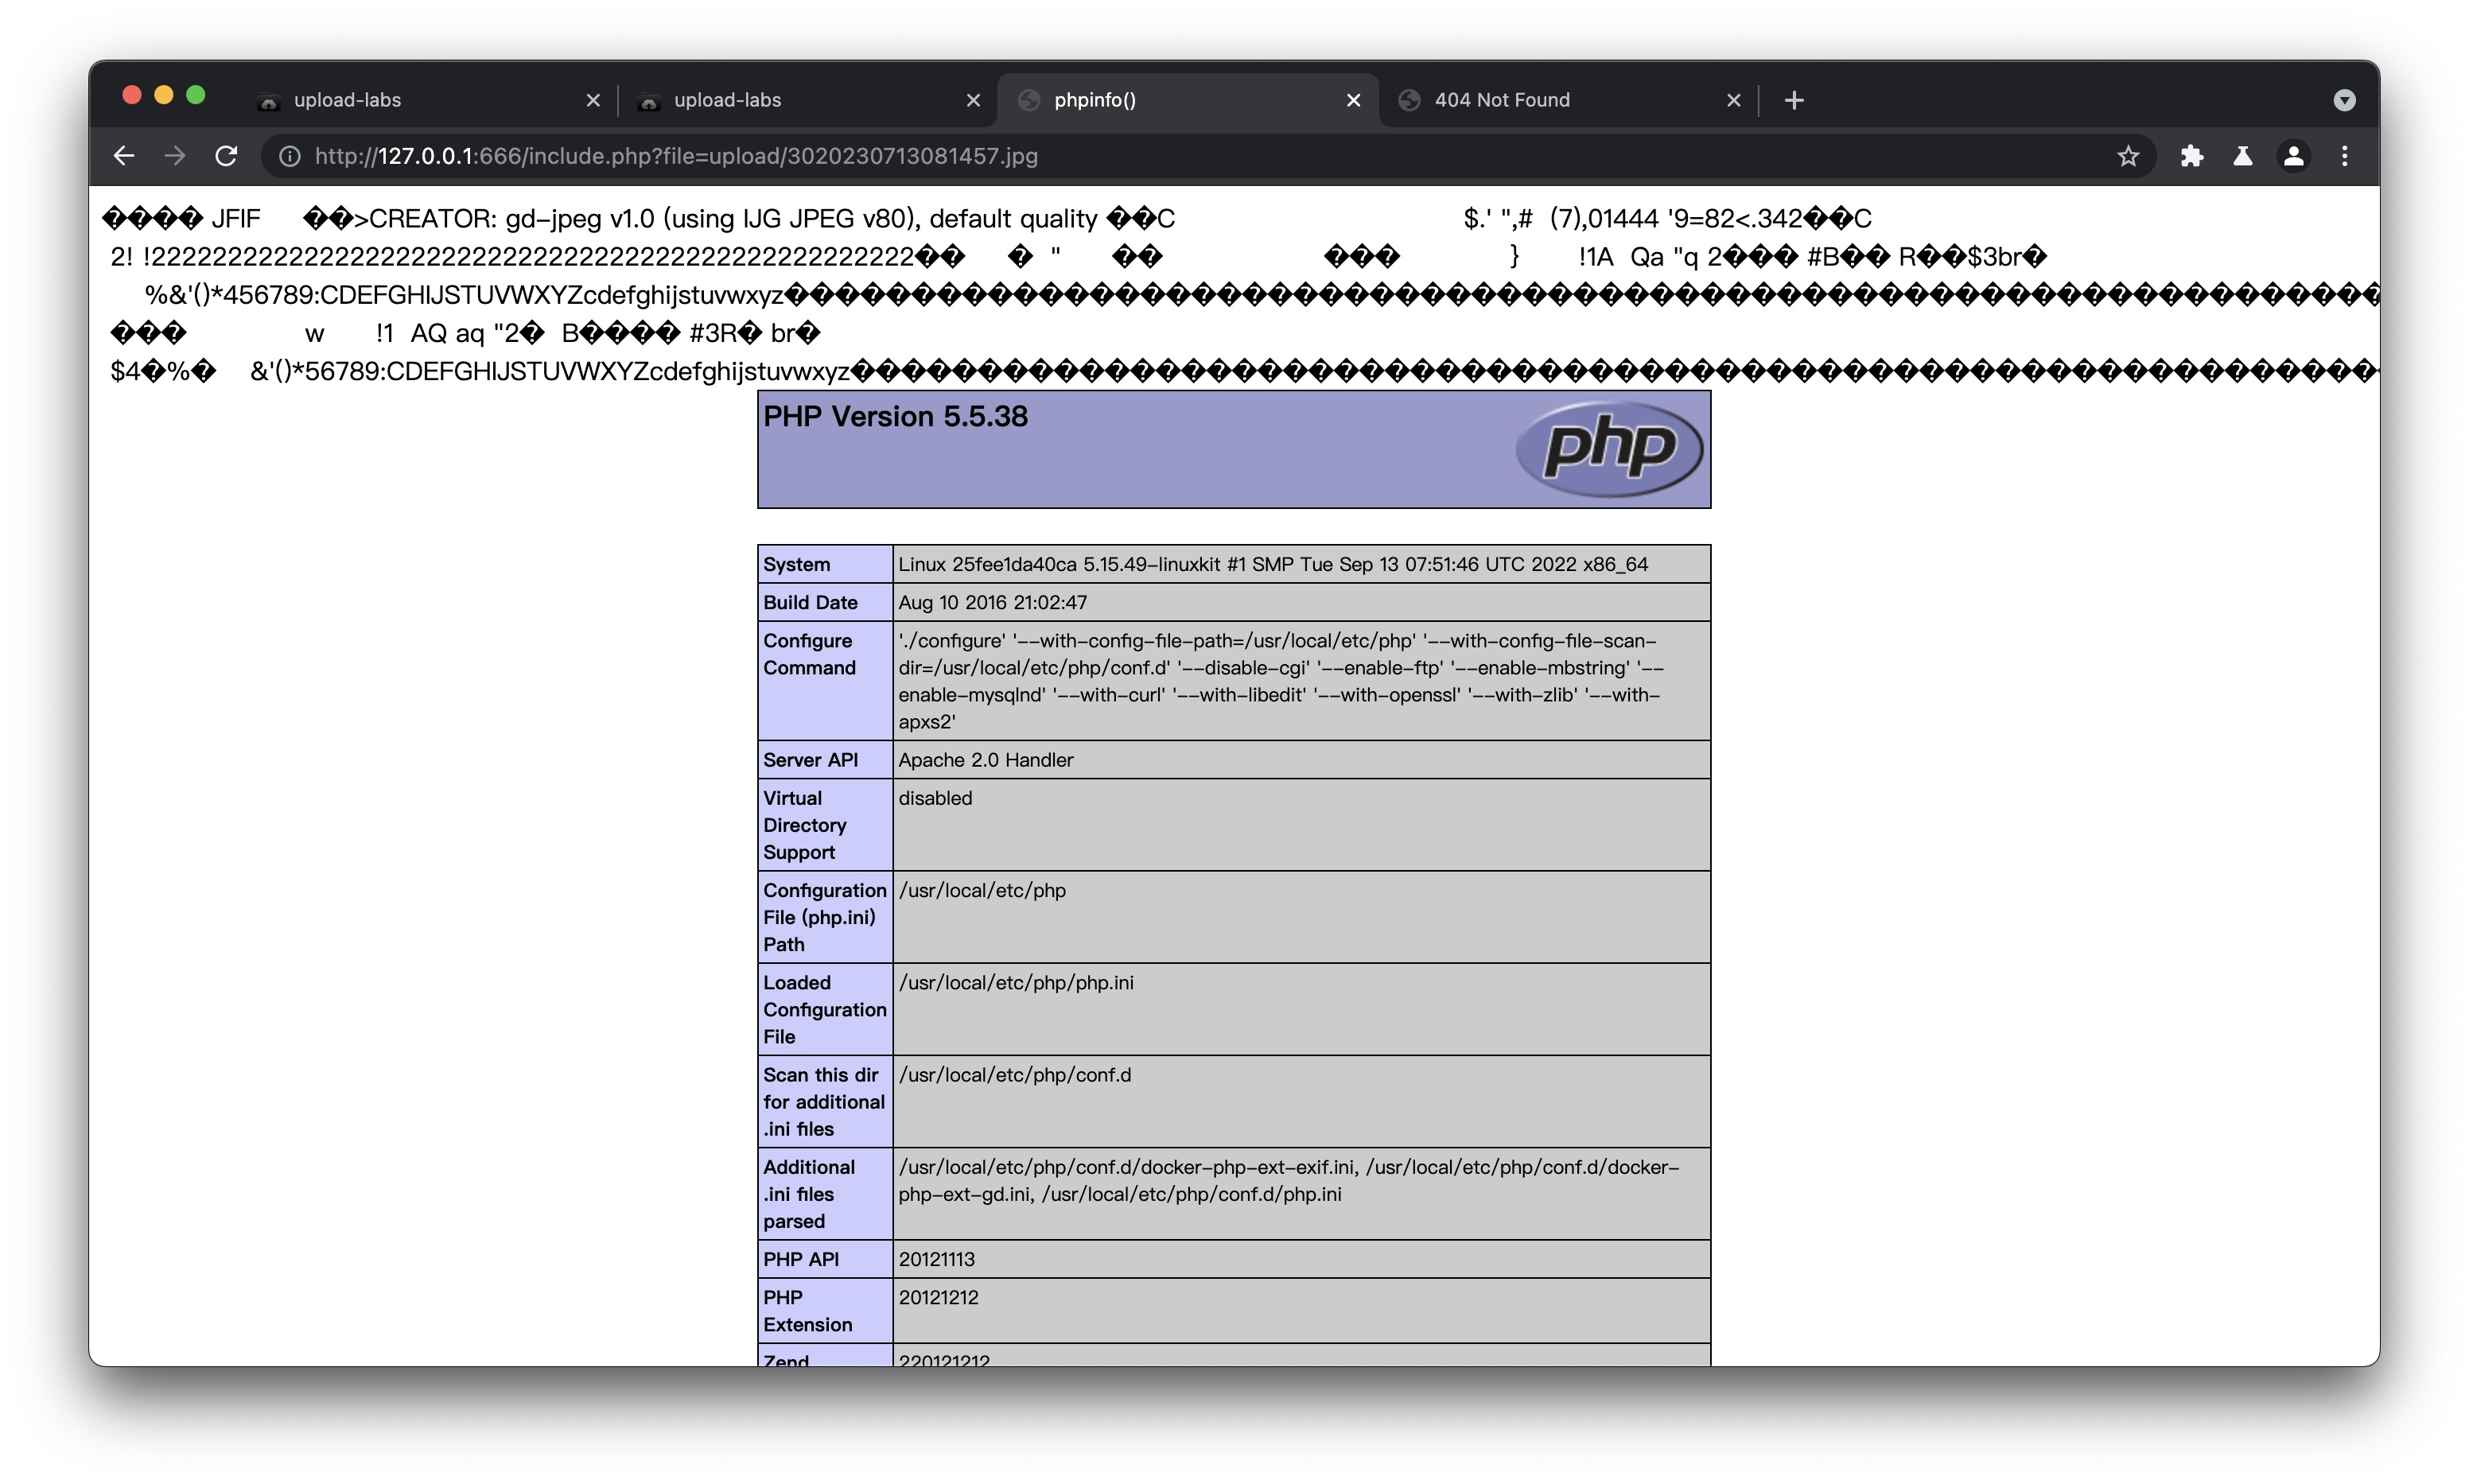
Task: Reload the current page
Action: 227,156
